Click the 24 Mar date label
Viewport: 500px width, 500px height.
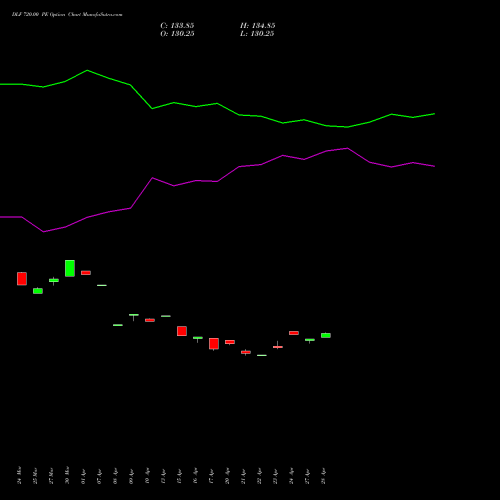click(19, 475)
